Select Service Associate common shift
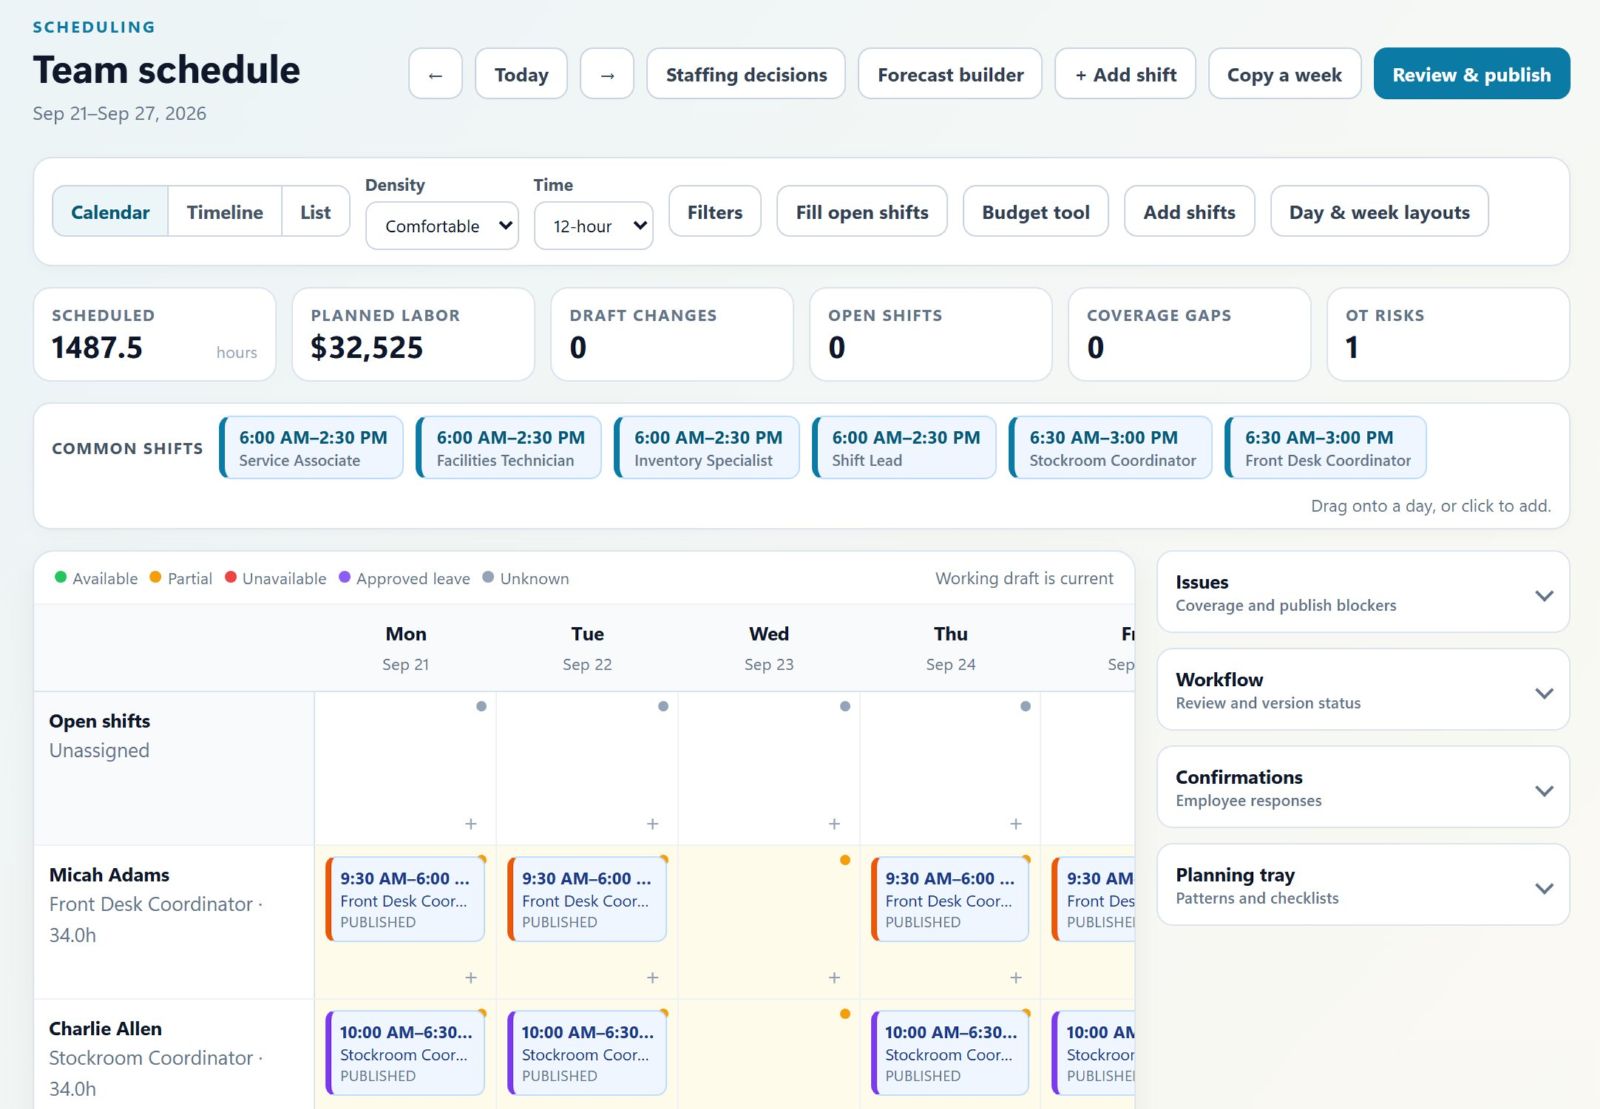The width and height of the screenshot is (1600, 1109). [x=311, y=448]
